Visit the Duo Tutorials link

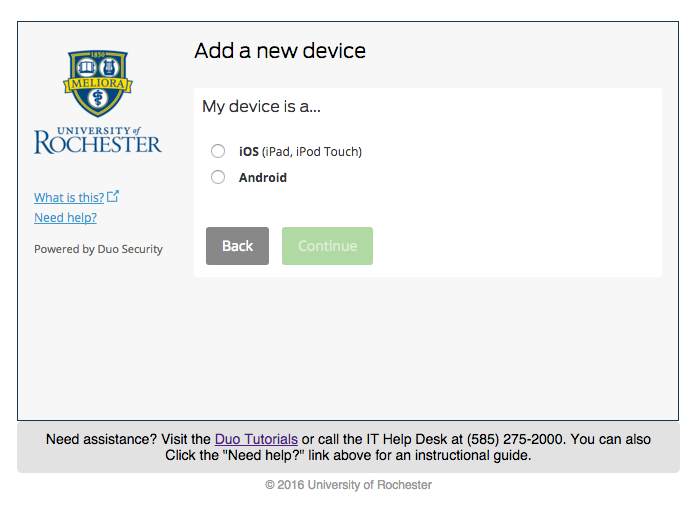tap(256, 439)
